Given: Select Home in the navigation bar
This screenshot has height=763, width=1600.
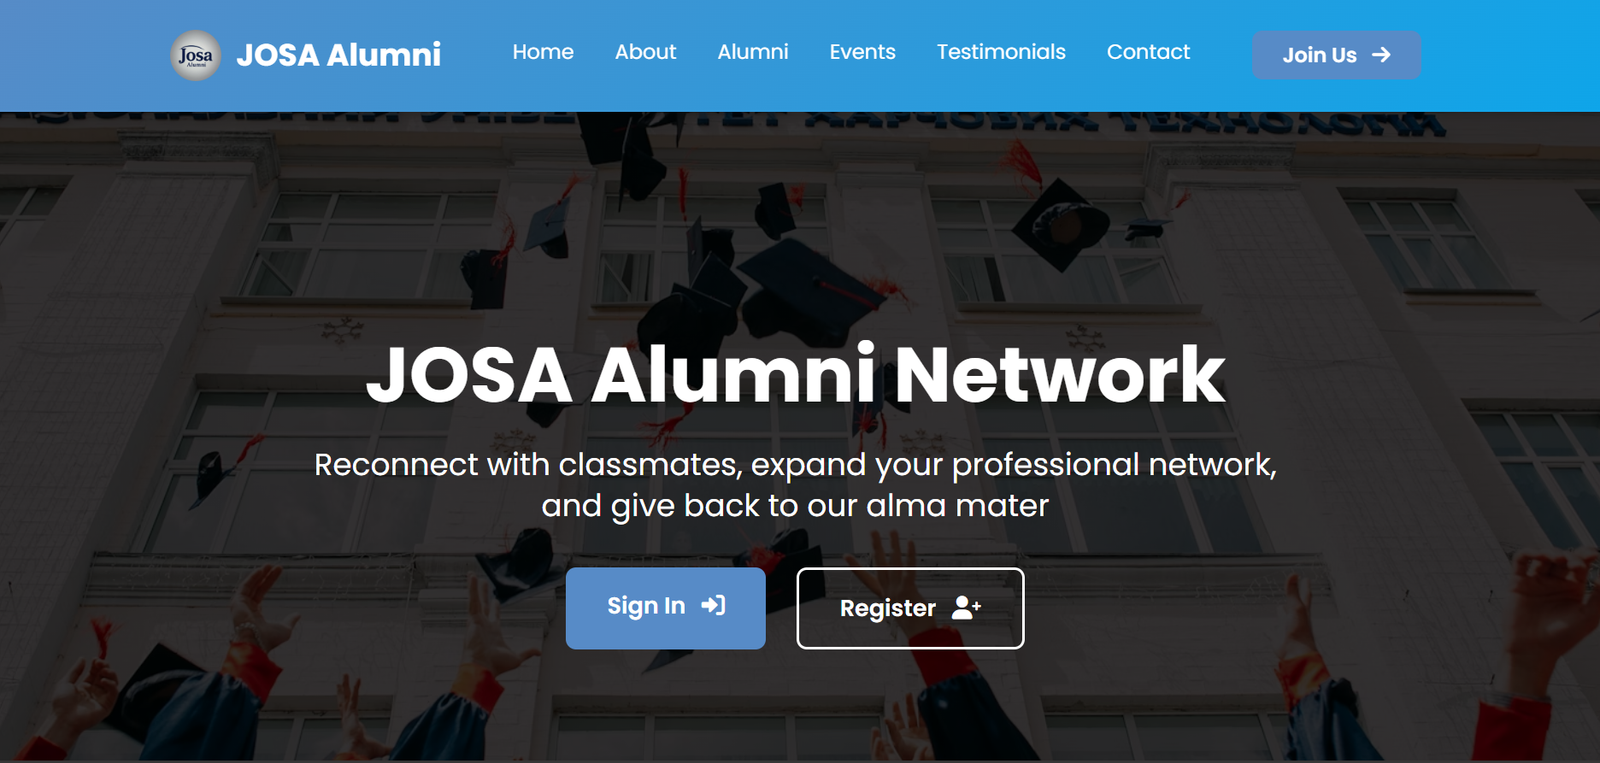Looking at the screenshot, I should click(x=543, y=52).
